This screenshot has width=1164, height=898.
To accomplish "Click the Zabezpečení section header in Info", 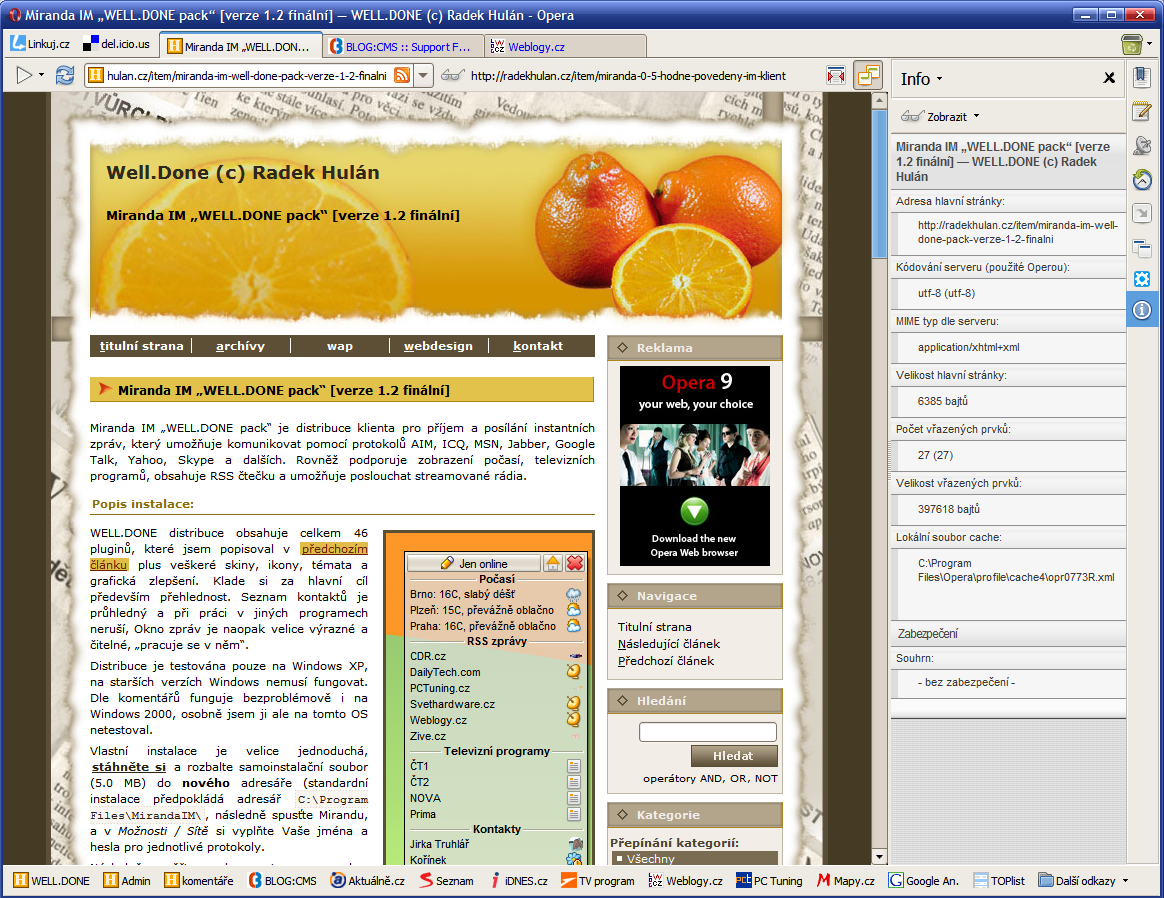I will pos(1008,633).
